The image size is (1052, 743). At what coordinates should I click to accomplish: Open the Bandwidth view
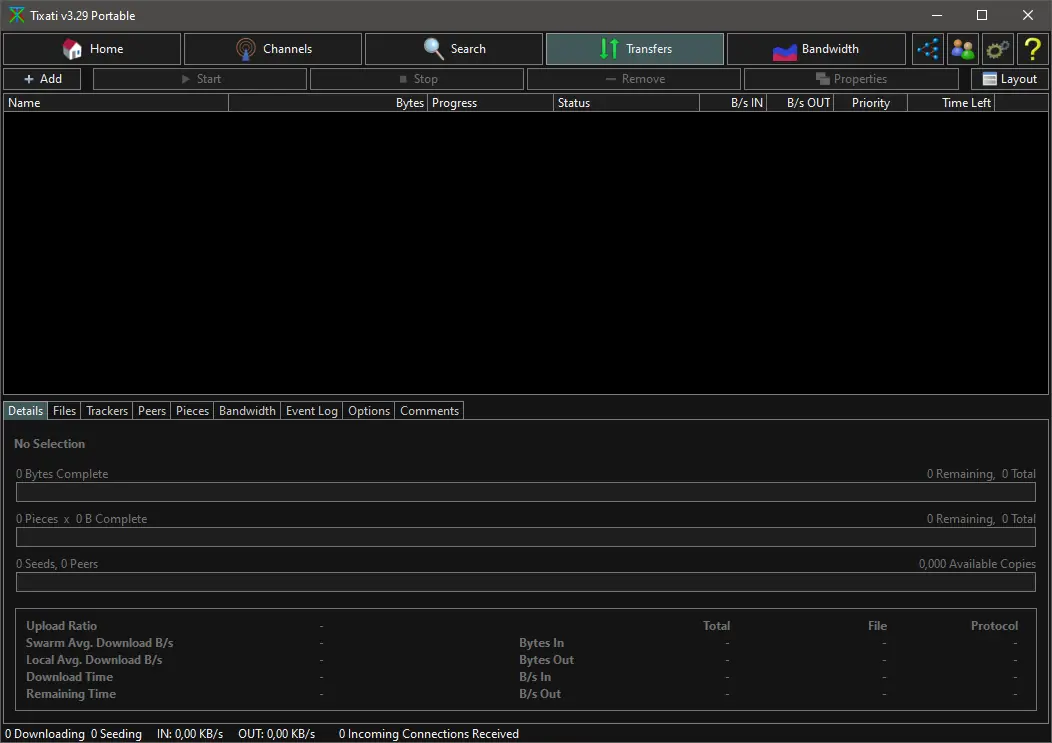816,49
